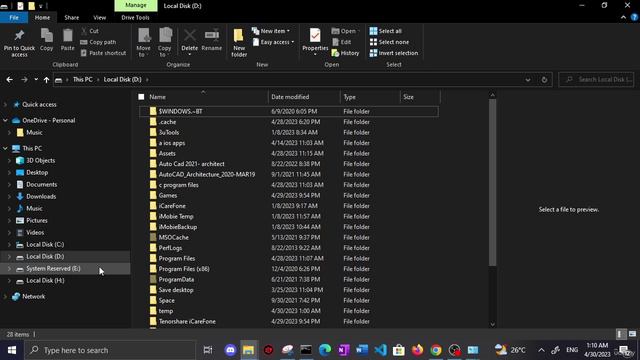The image size is (640, 360).
Task: Select the MSOCache folder
Action: tap(289, 238)
